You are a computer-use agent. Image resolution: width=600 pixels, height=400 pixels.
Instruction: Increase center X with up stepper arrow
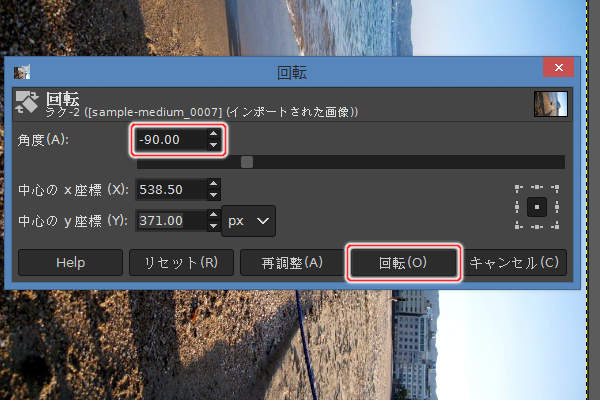point(214,184)
